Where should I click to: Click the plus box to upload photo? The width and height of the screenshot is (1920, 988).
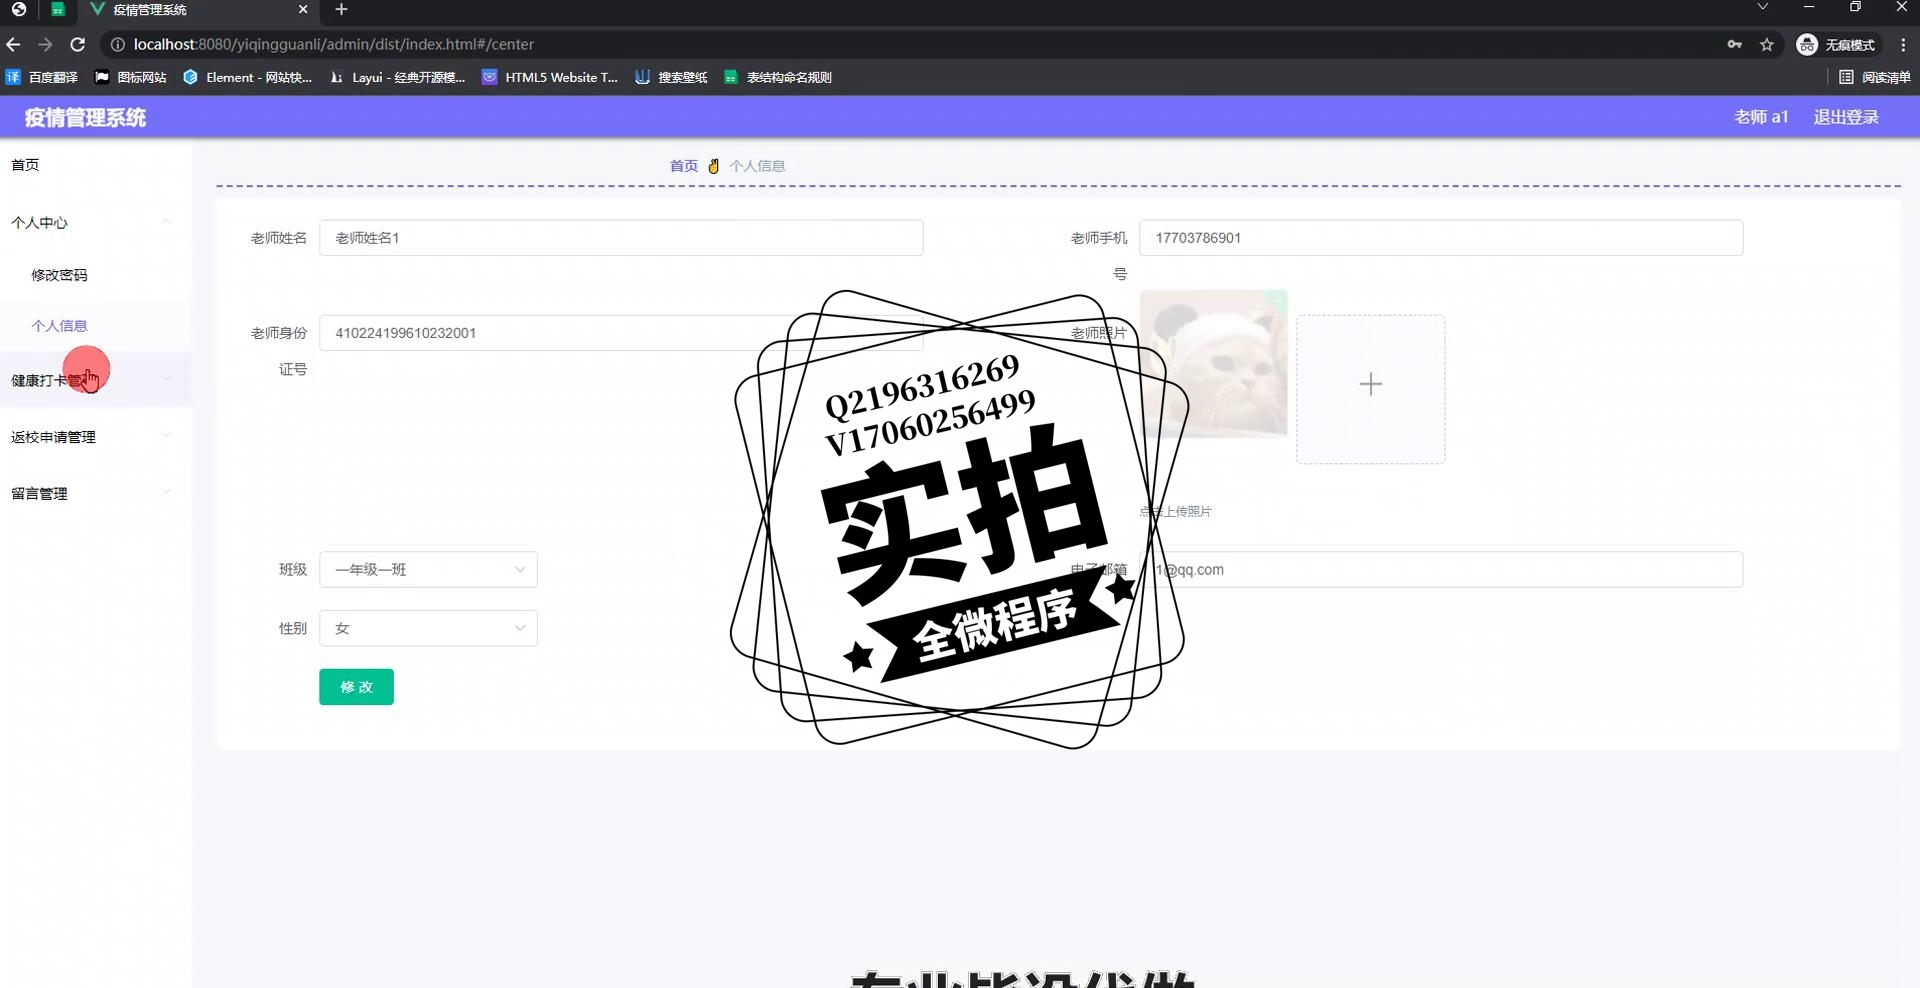(x=1371, y=389)
